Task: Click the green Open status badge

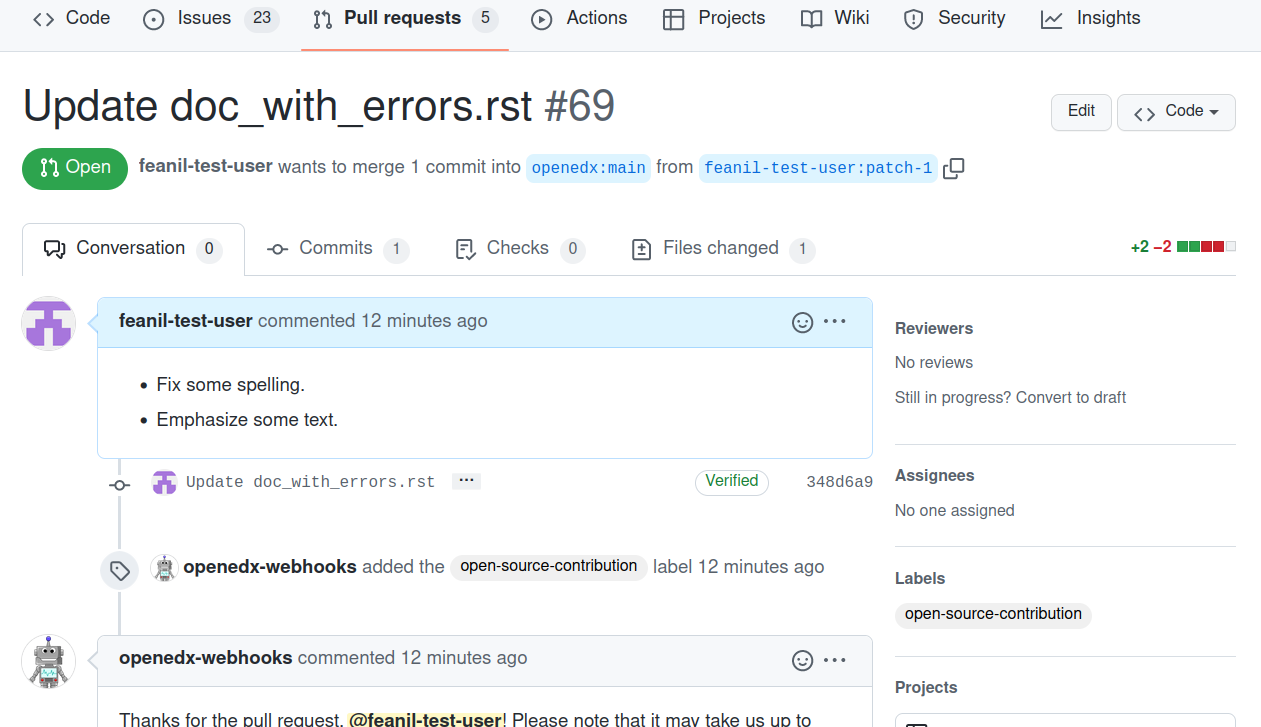Action: (x=74, y=168)
